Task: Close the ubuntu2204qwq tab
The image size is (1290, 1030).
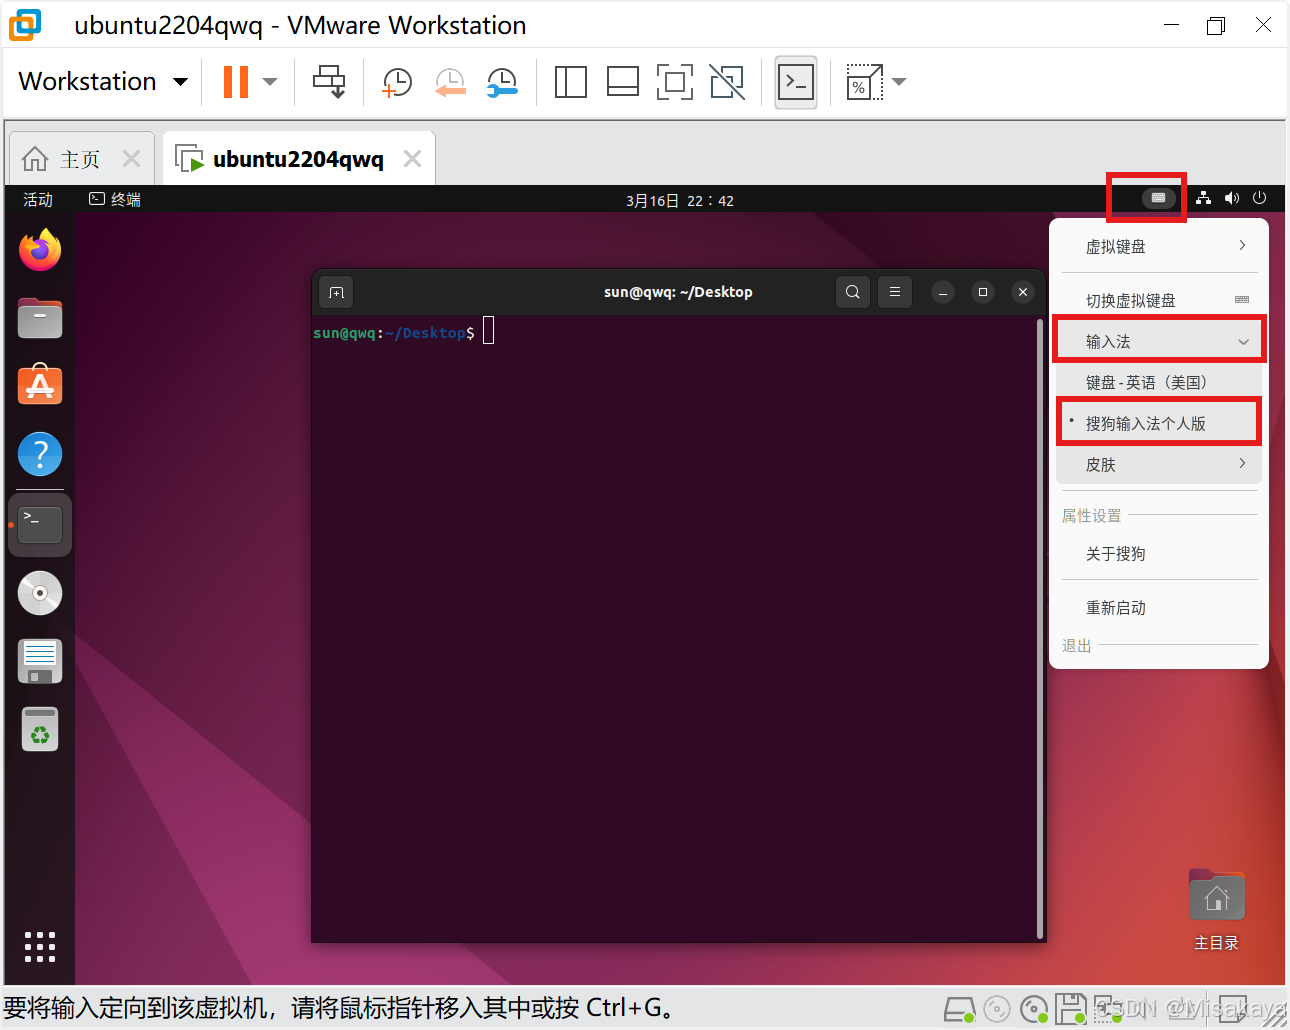Action: [412, 158]
